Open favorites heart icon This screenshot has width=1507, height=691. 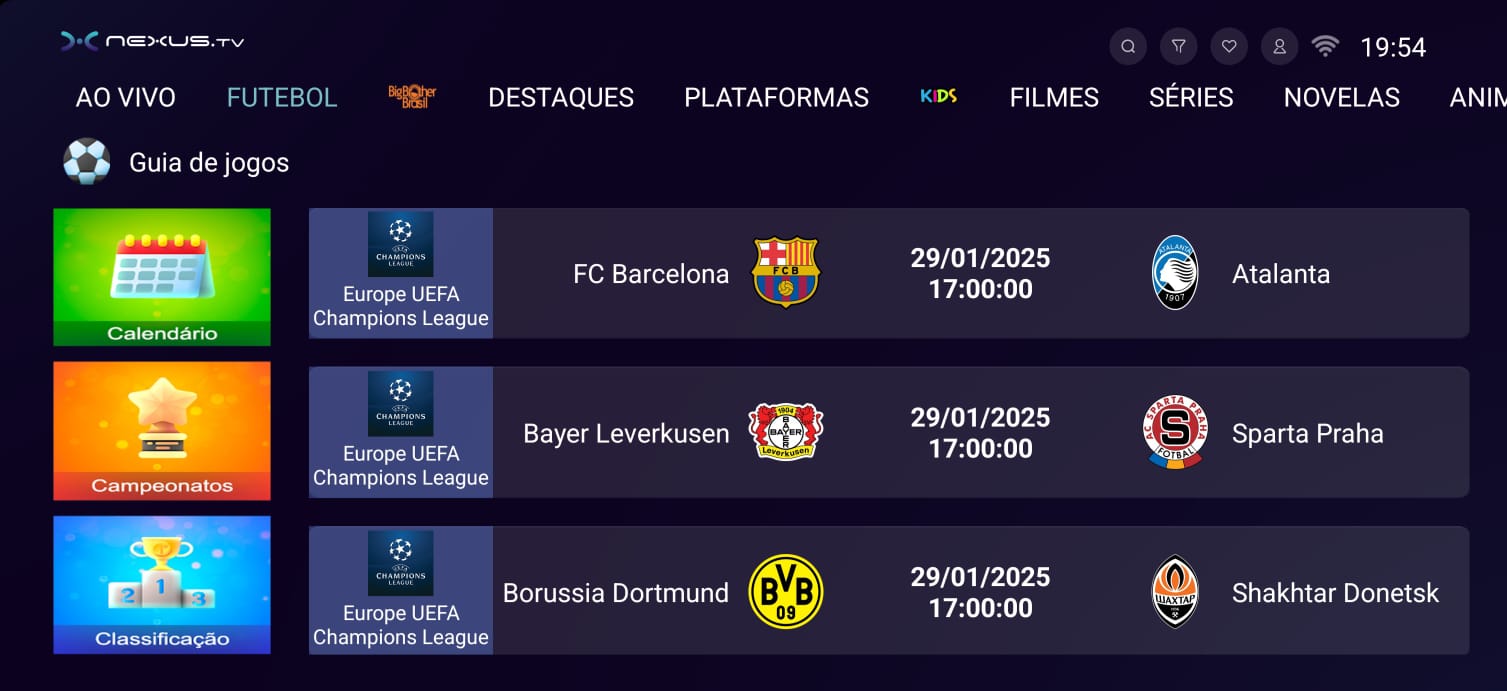click(x=1229, y=46)
